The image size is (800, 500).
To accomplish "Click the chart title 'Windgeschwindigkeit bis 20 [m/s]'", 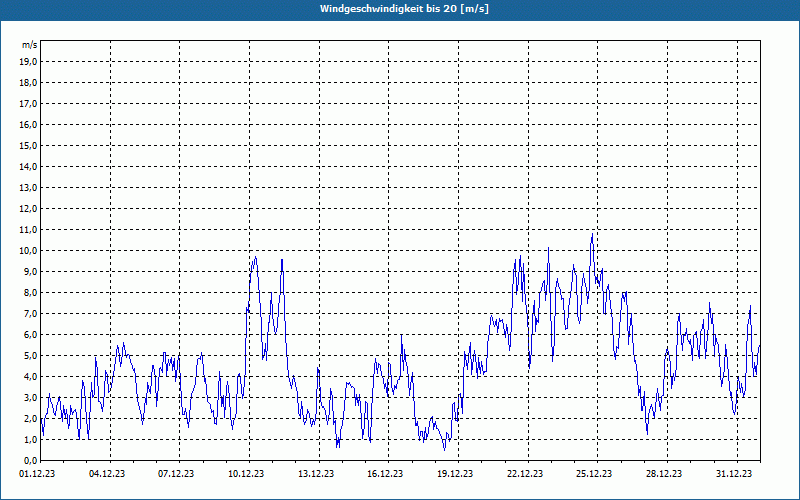I will click(x=404, y=9).
